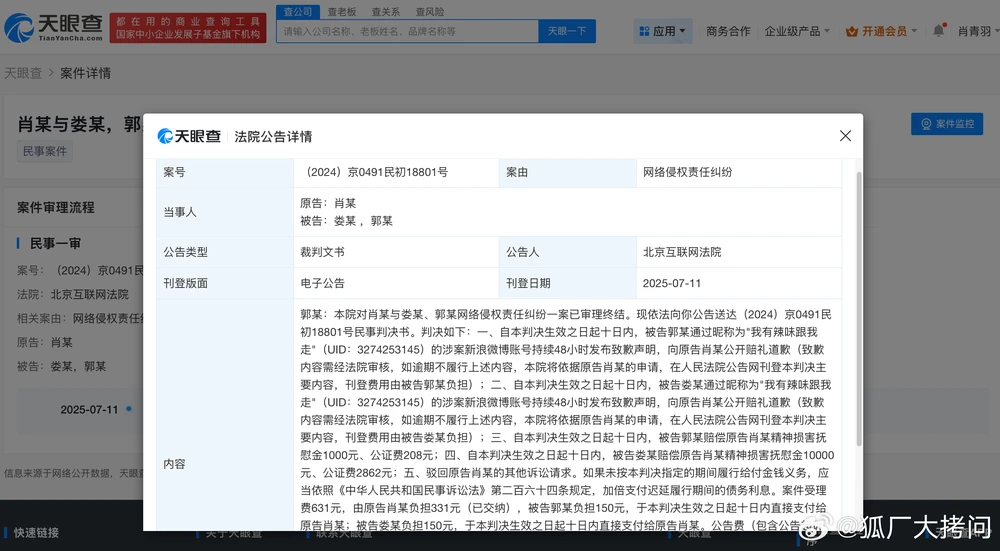Click the 网络侵权责任纠纷 cell in dialog
Image resolution: width=1000 pixels, height=551 pixels.
coord(739,172)
